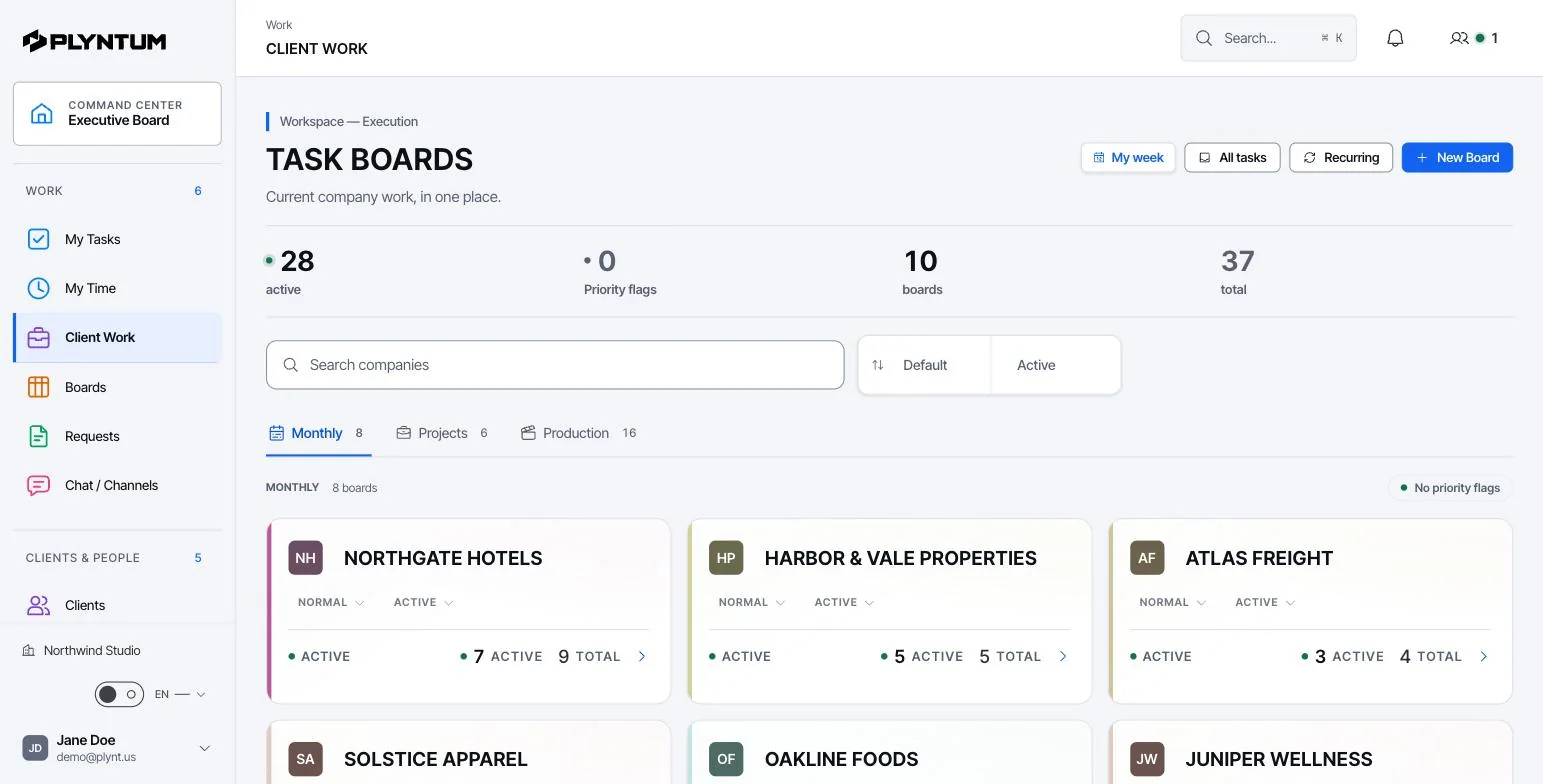Open the notifications bell icon
The image size is (1543, 784).
pos(1395,38)
